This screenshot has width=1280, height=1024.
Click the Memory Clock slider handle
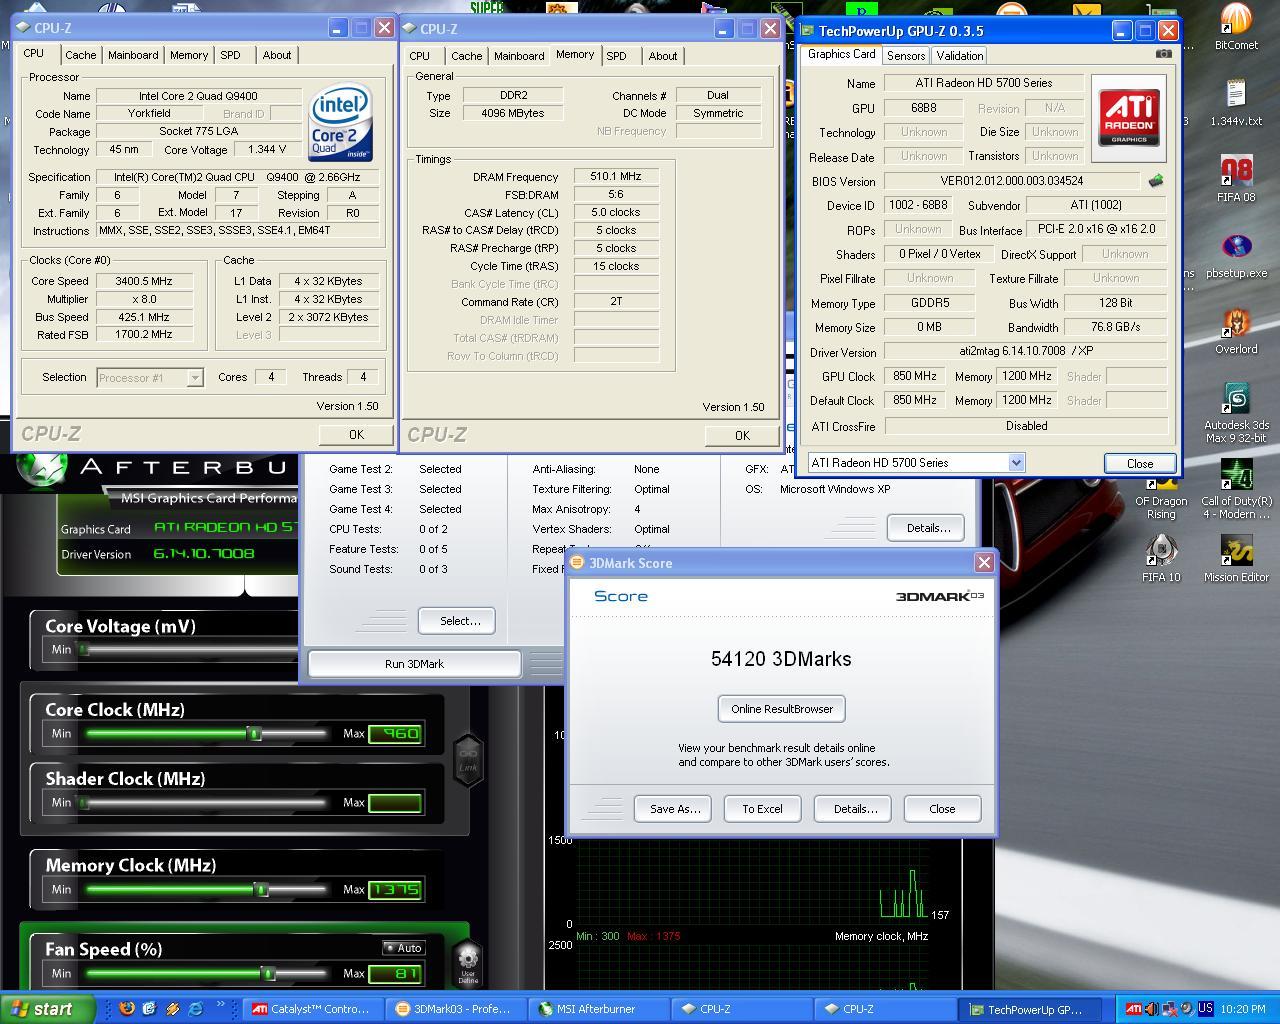[261, 889]
